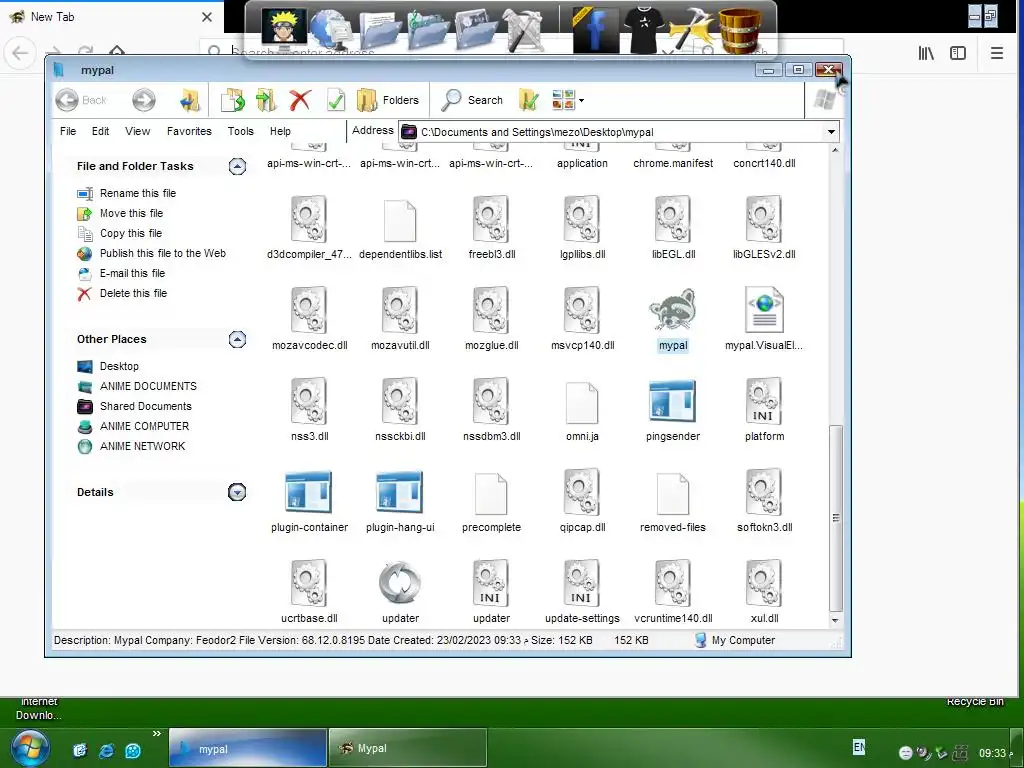Click the hammer with star dock icon
1024x768 pixels.
[692, 31]
